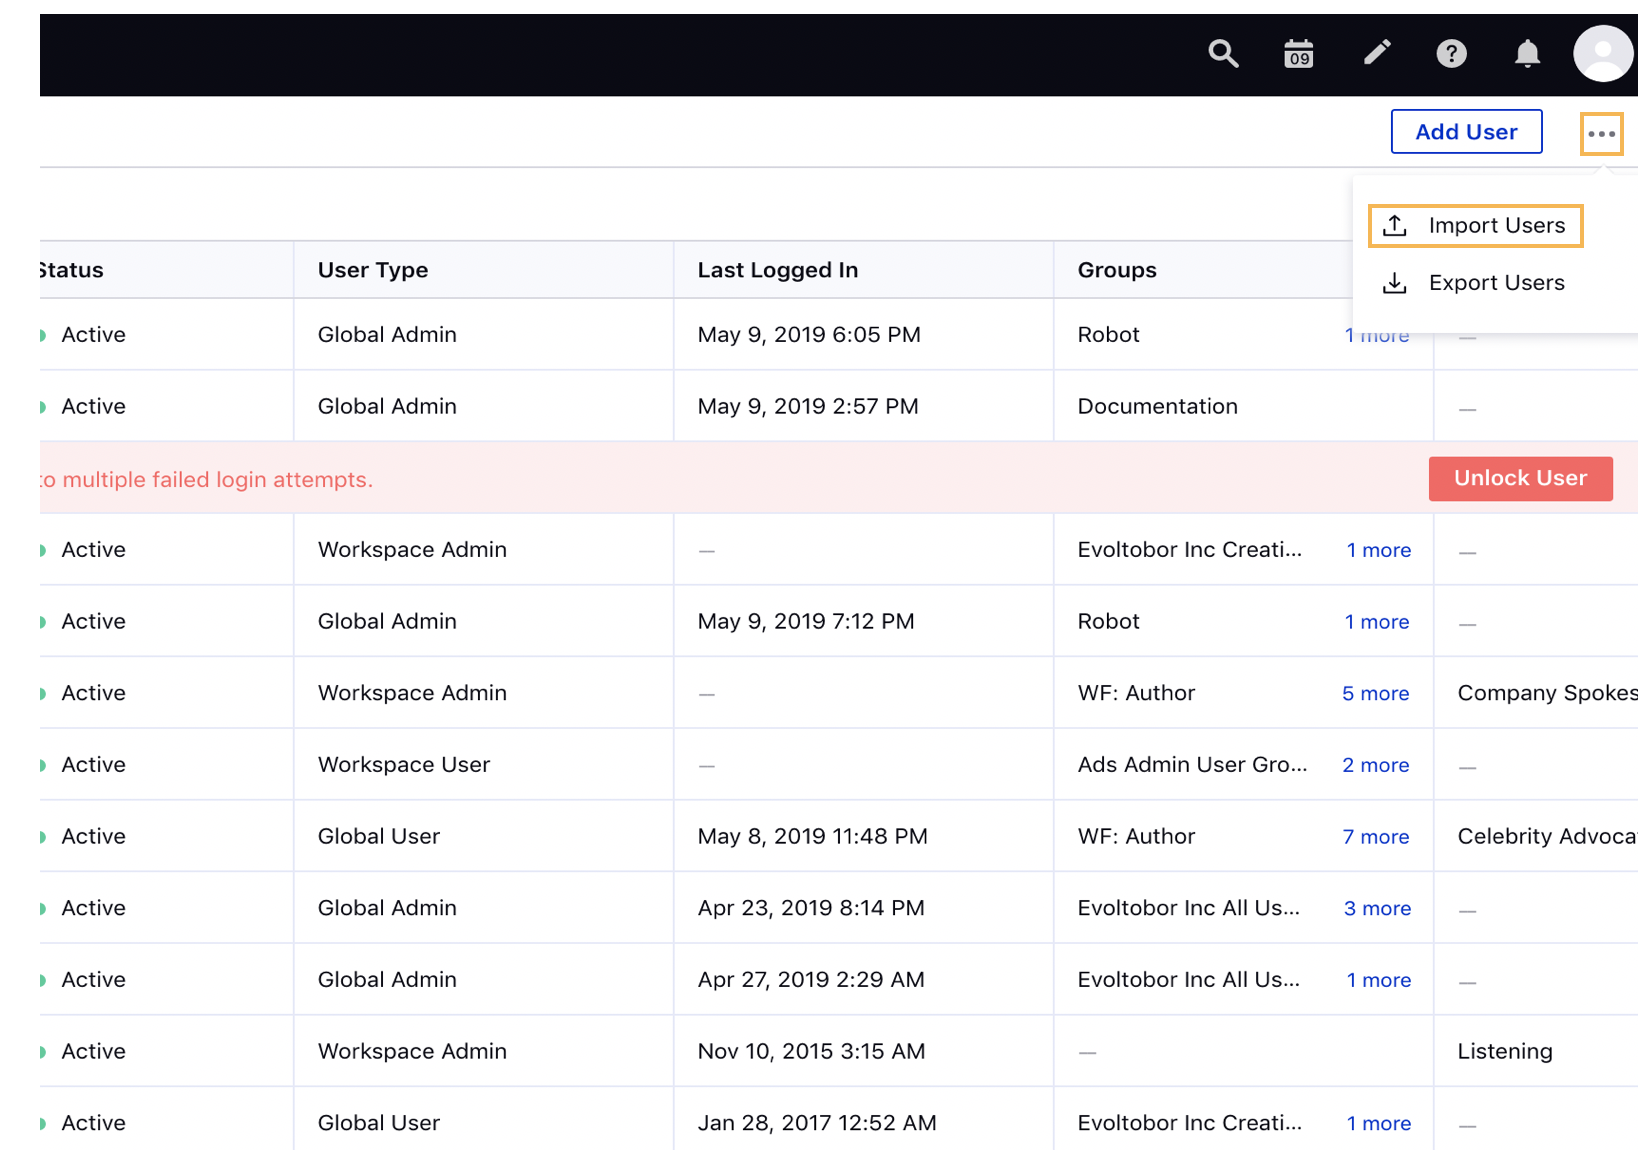
Task: Expand 5 more groups on the WF: Author row
Action: coord(1375,693)
